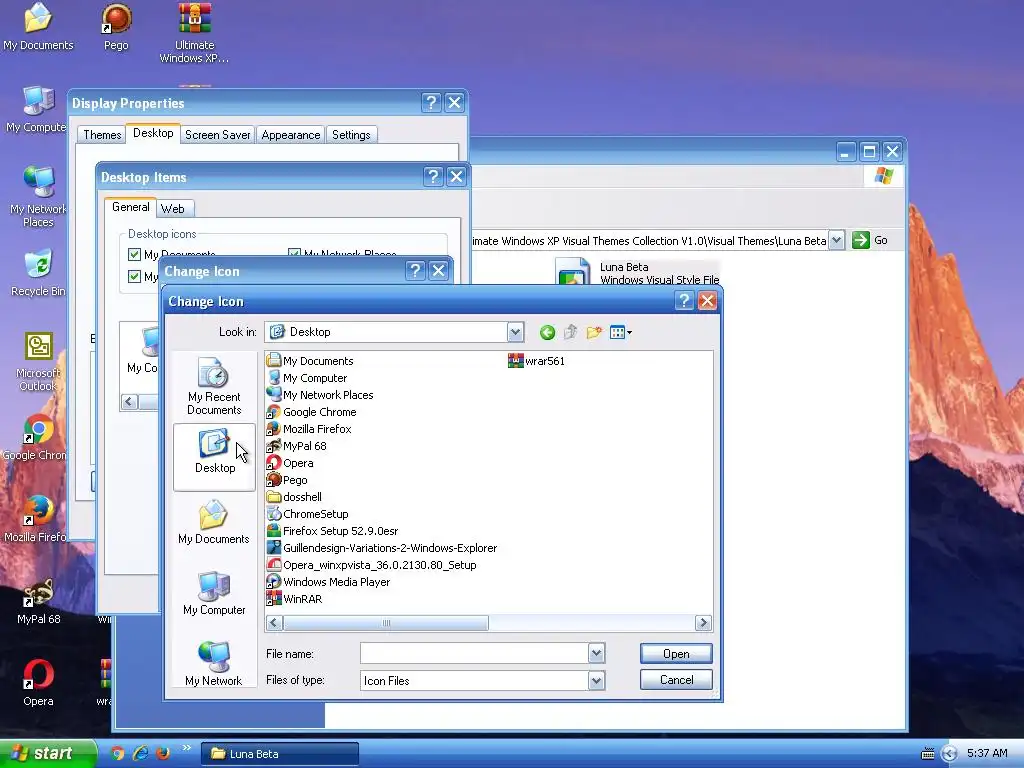Expand address bar dropdown in Luna Beta window
1024x768 pixels.
click(837, 240)
